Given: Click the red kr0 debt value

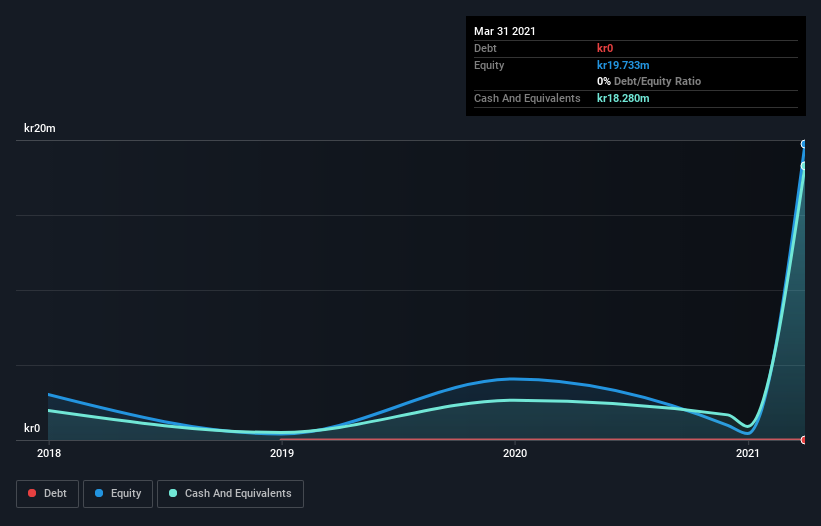Looking at the screenshot, I should [605, 48].
